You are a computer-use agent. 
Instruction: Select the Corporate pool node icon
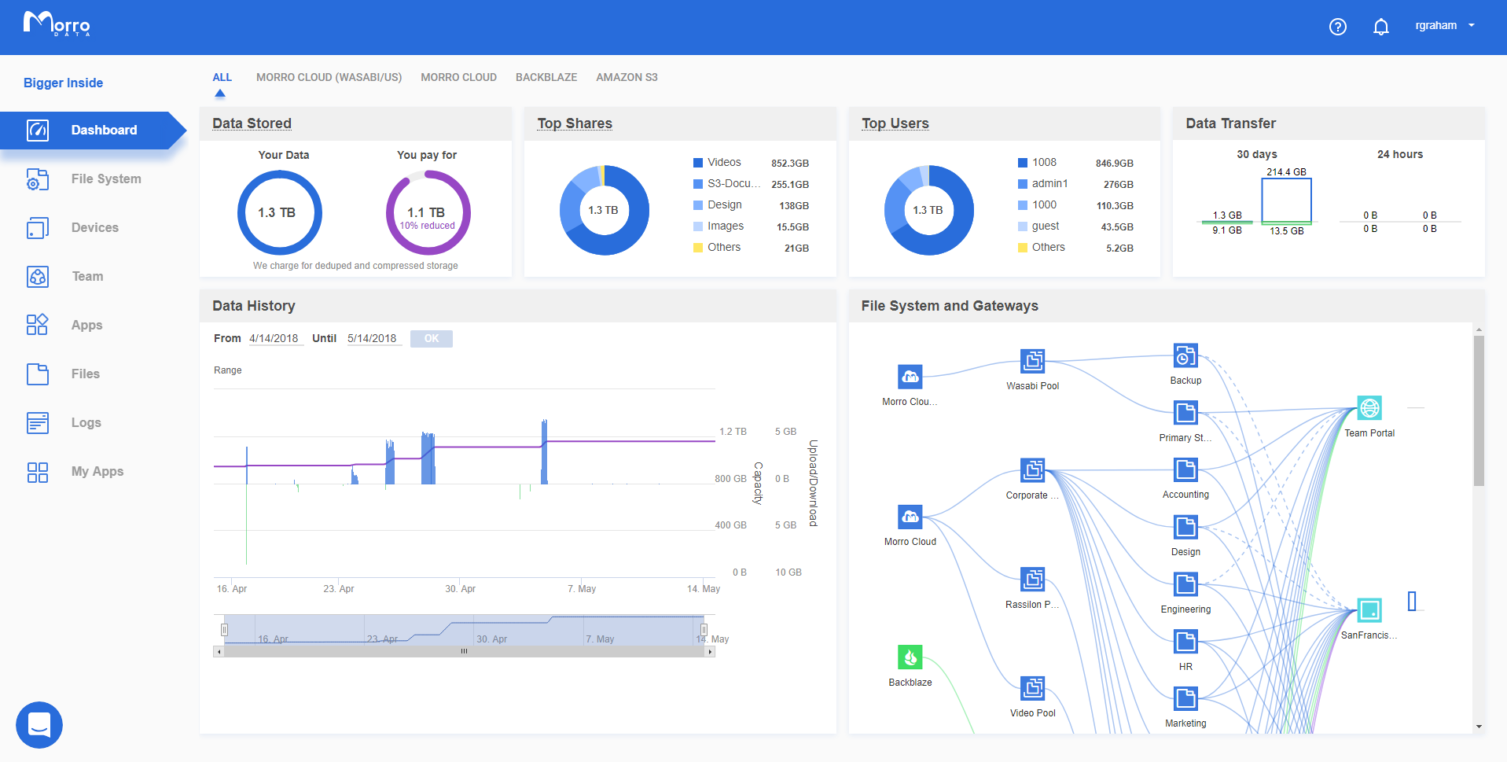tap(1033, 470)
